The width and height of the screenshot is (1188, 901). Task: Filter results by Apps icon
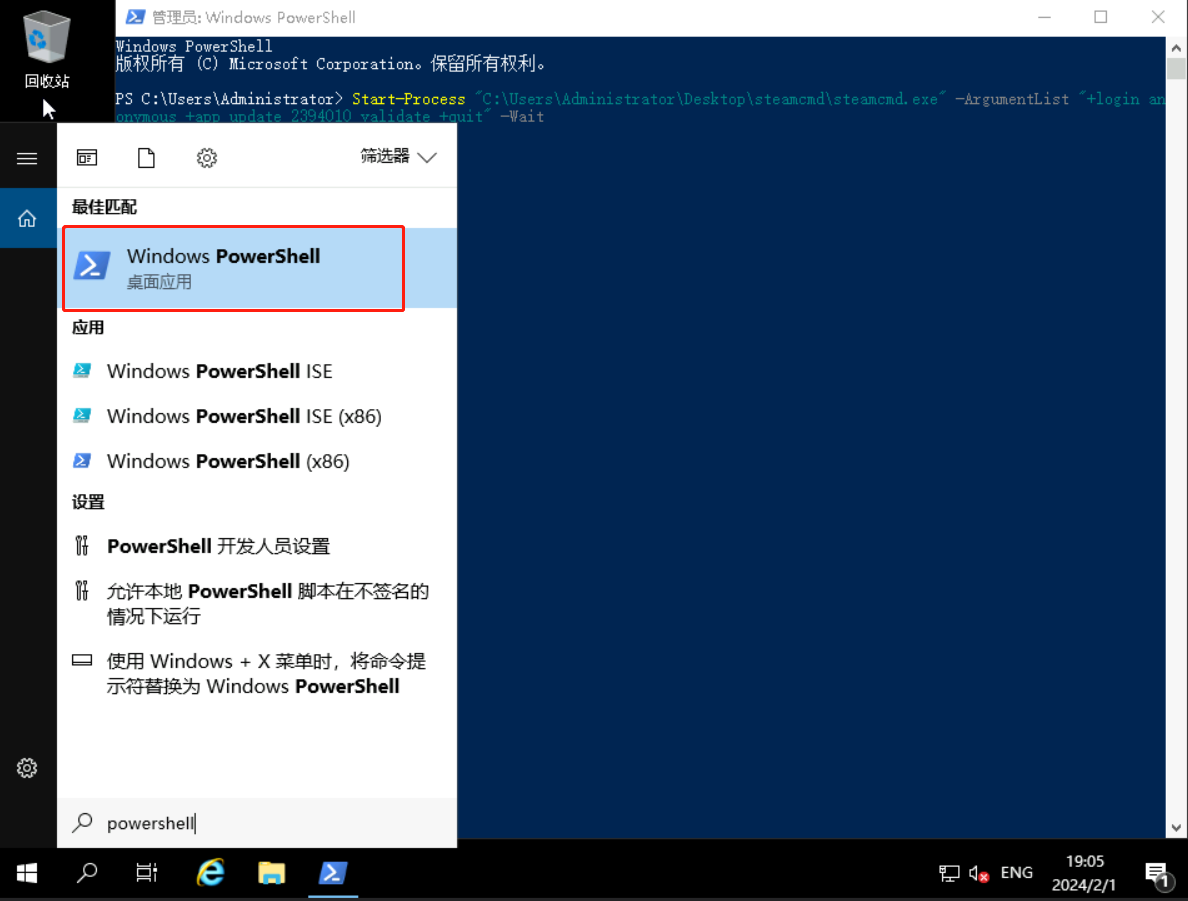coord(87,158)
